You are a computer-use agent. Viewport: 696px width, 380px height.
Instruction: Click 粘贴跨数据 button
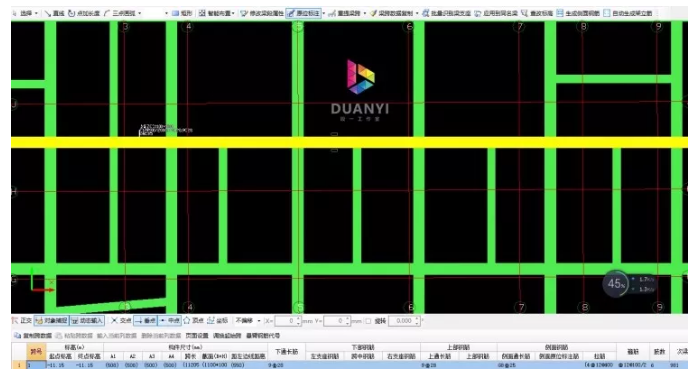click(75, 336)
